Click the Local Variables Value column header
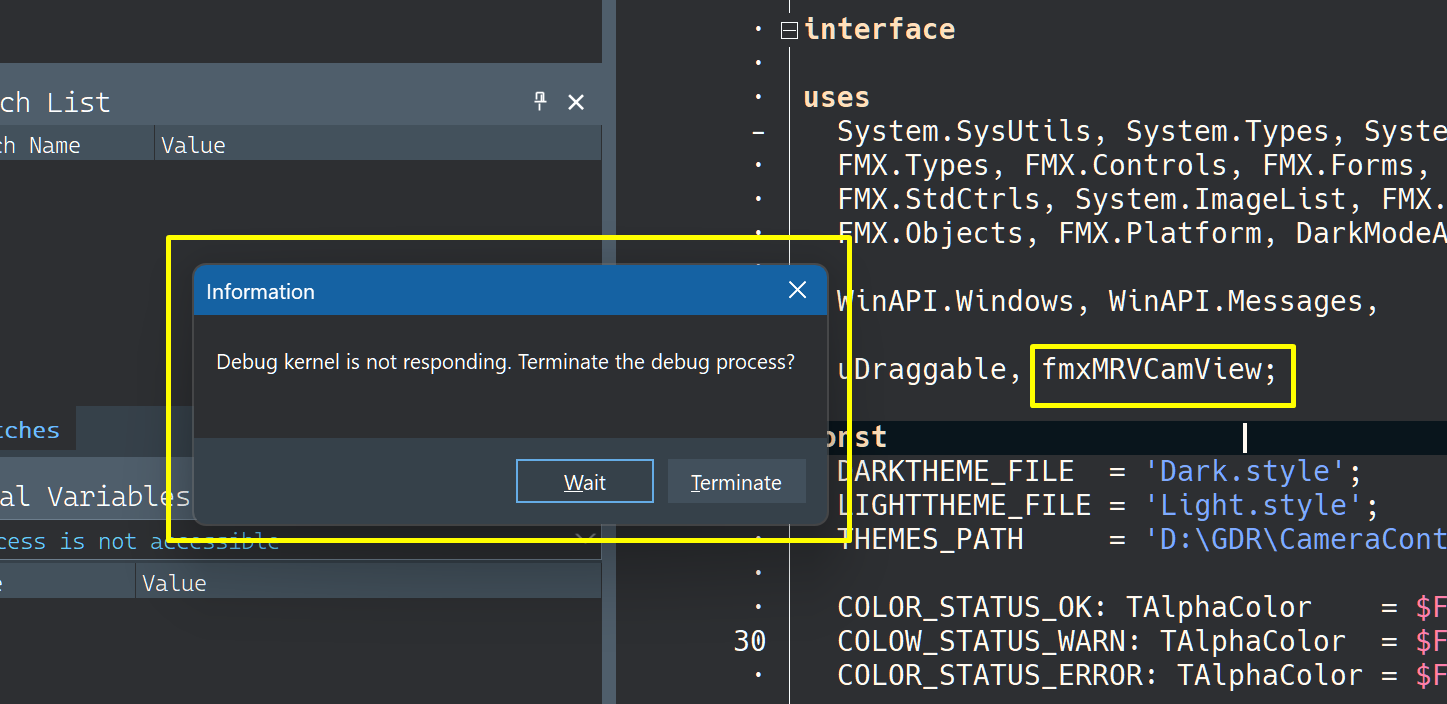This screenshot has height=704, width=1447. click(174, 583)
